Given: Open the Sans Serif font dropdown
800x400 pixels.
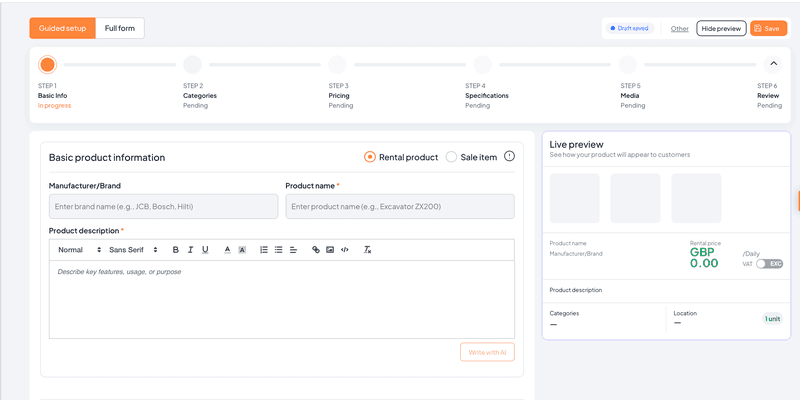Looking at the screenshot, I should [x=133, y=250].
